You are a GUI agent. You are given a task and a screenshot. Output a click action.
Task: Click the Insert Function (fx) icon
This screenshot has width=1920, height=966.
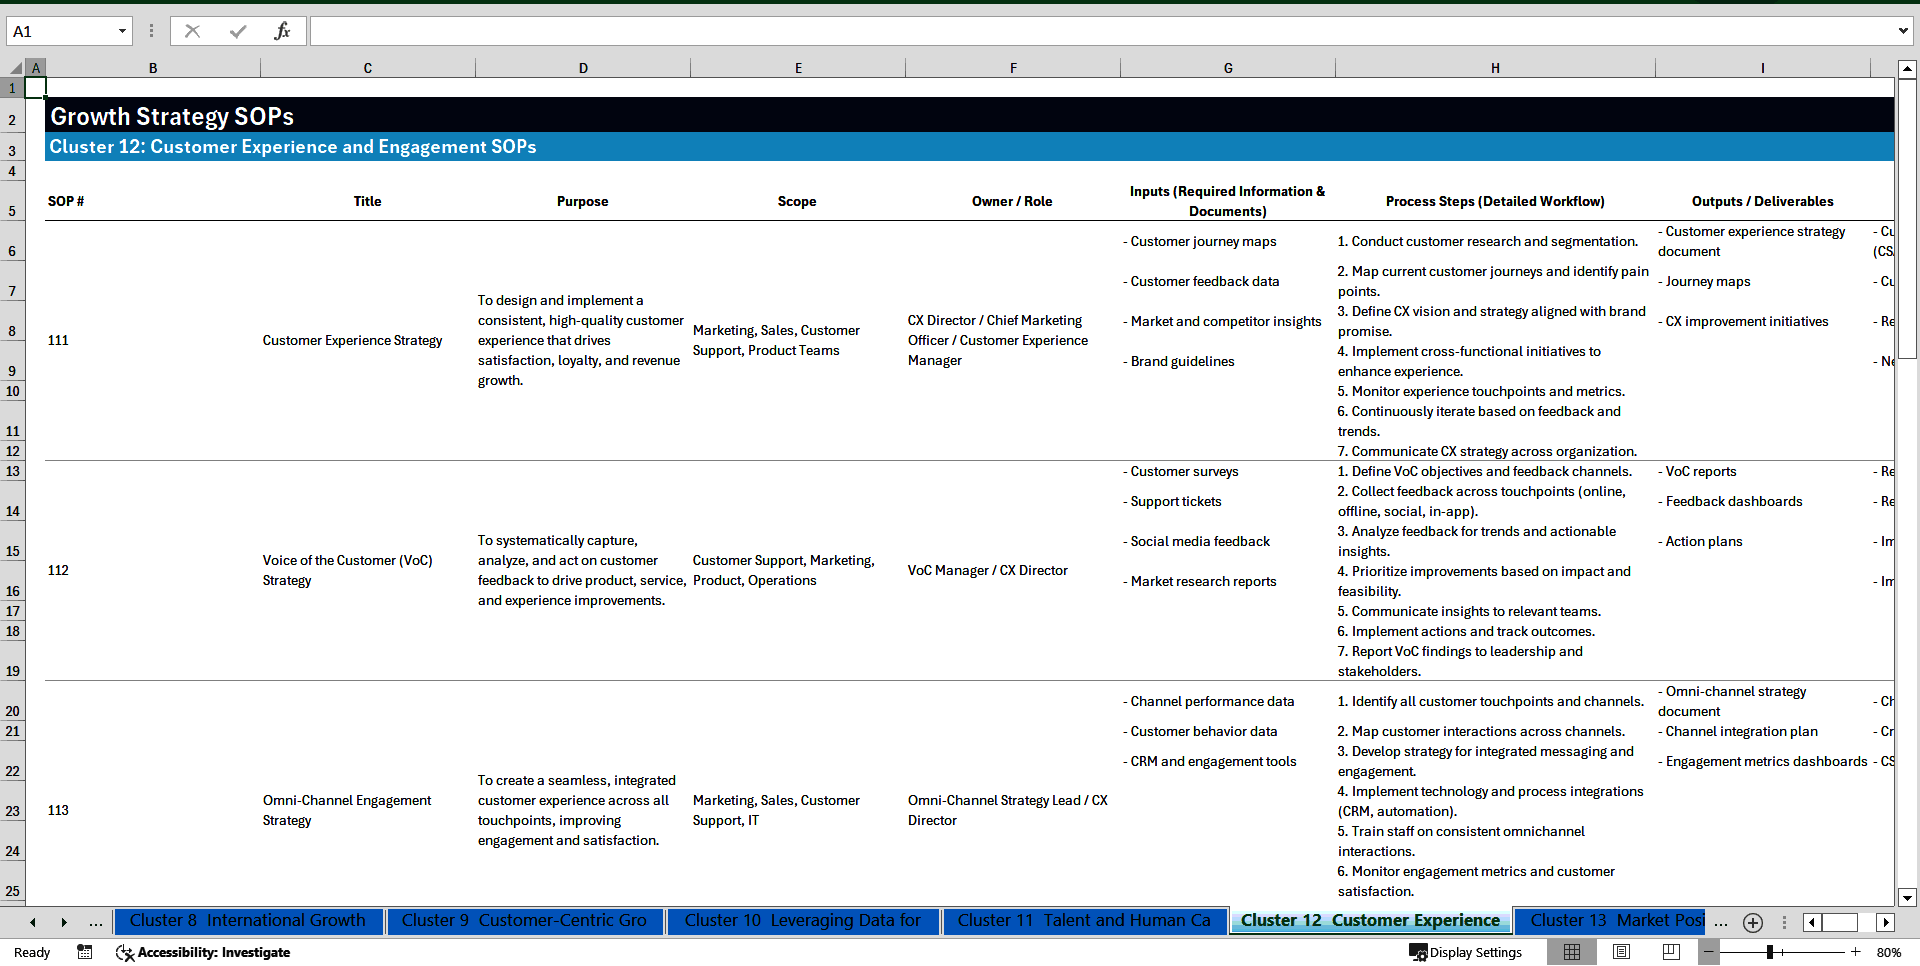[x=283, y=30]
